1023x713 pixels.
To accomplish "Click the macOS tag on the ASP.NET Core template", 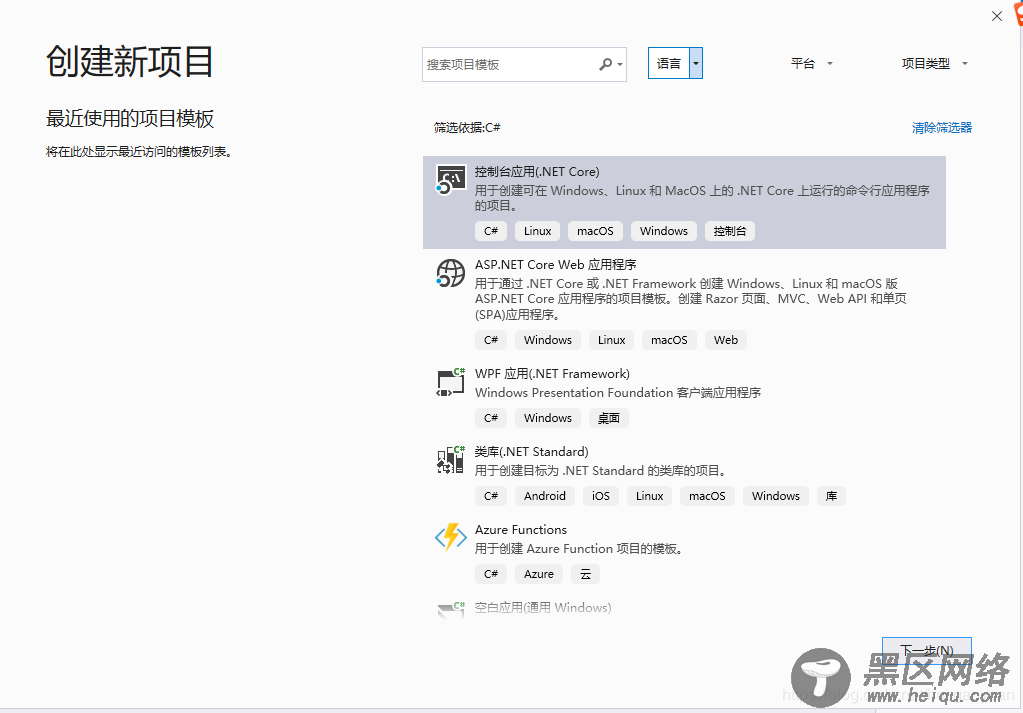I will [669, 340].
